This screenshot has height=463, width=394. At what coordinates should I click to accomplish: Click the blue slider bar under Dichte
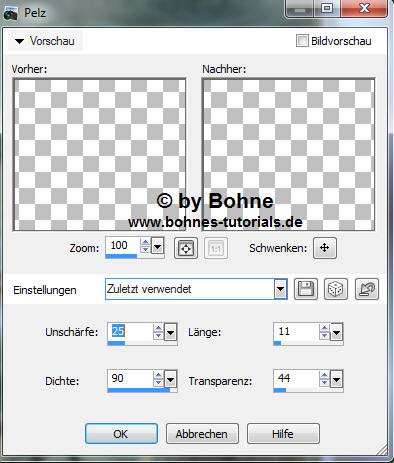point(139,390)
